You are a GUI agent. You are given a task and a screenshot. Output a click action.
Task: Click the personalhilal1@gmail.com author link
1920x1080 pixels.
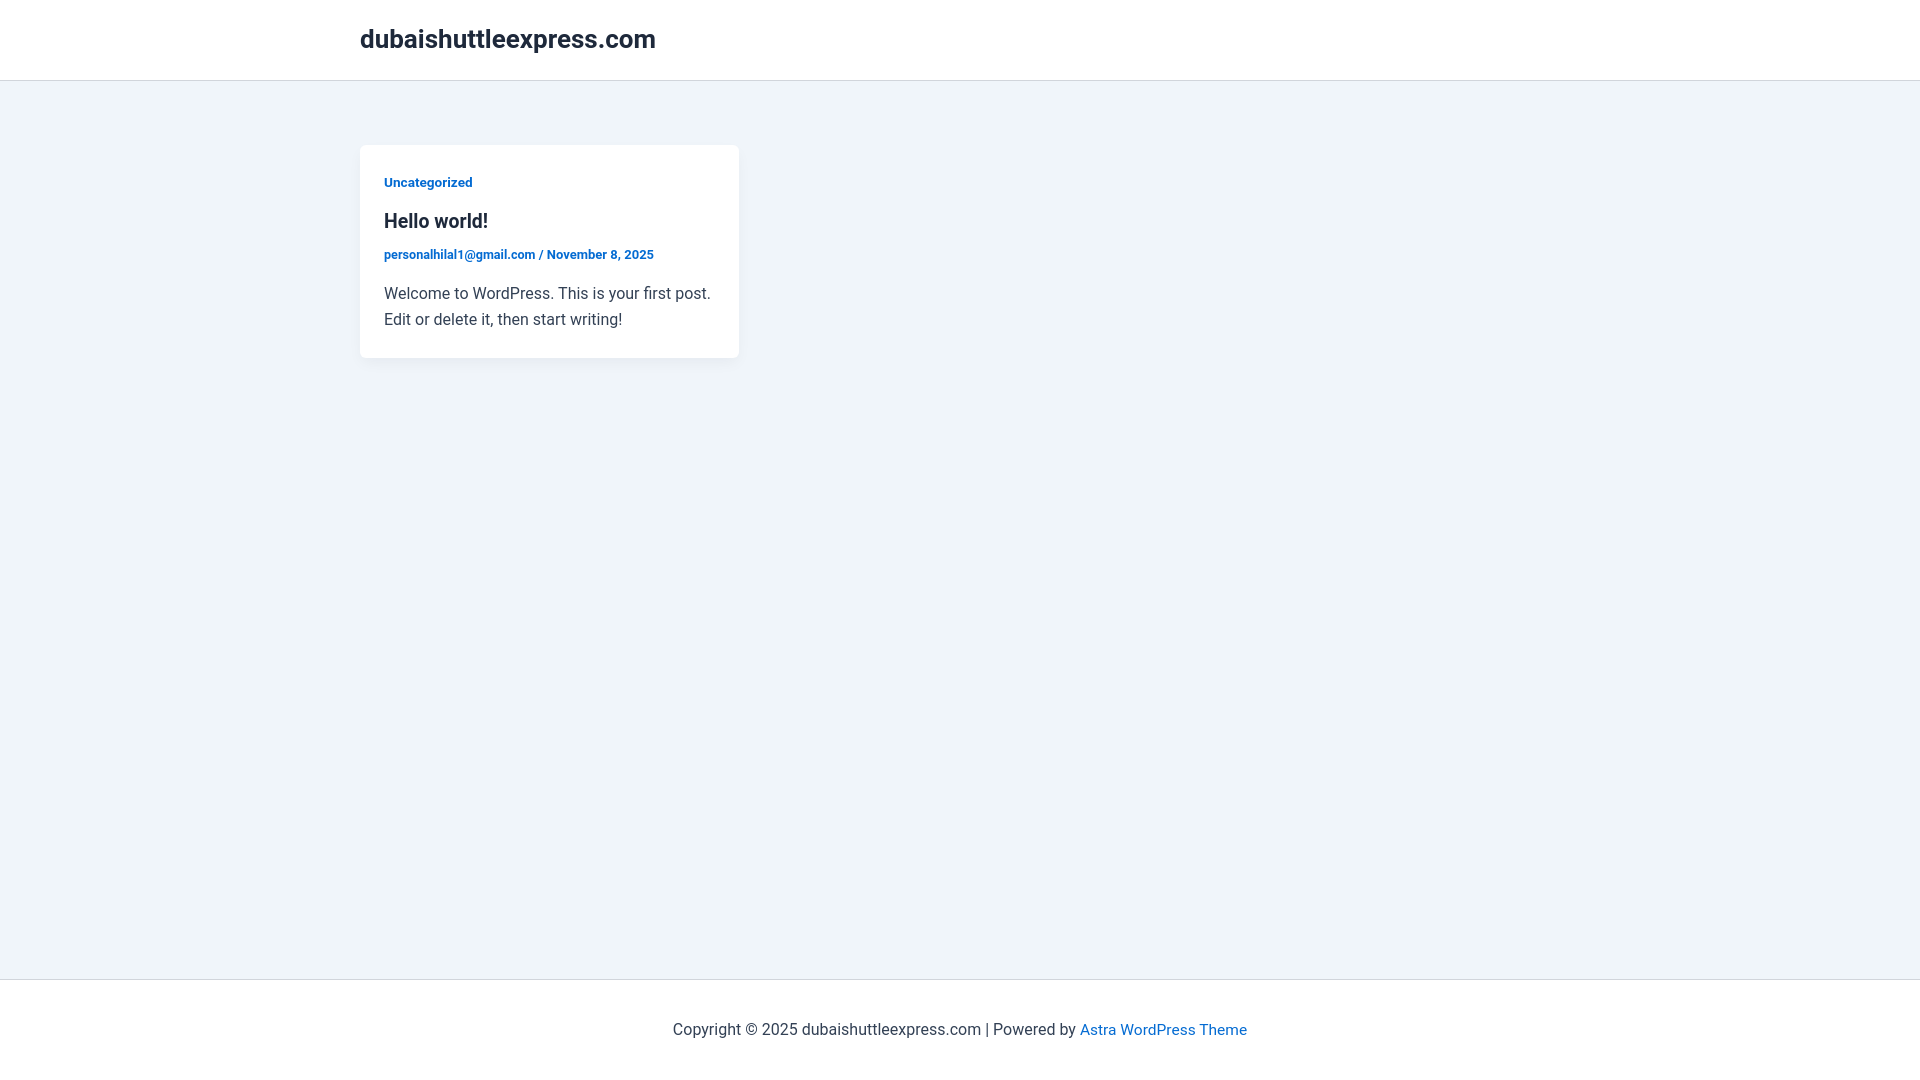pos(459,255)
